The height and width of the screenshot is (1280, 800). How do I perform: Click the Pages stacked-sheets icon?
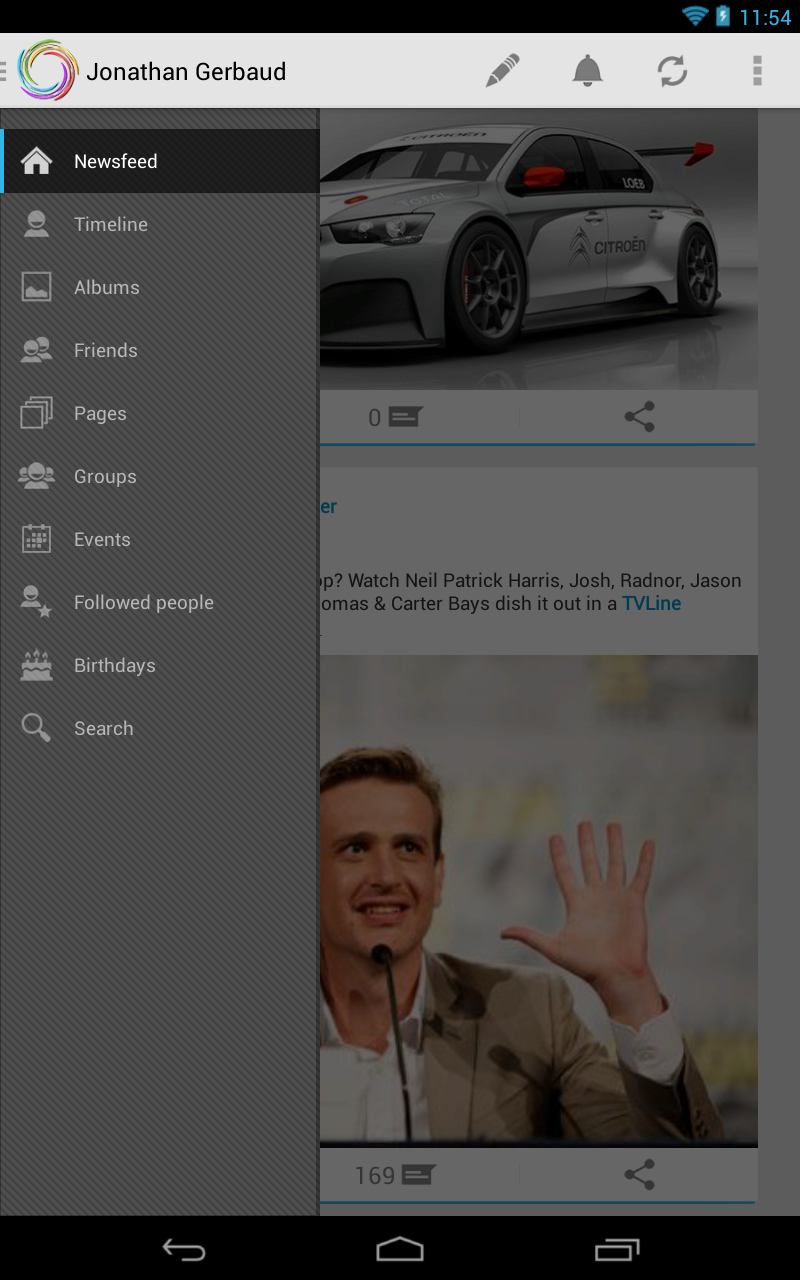pos(37,413)
